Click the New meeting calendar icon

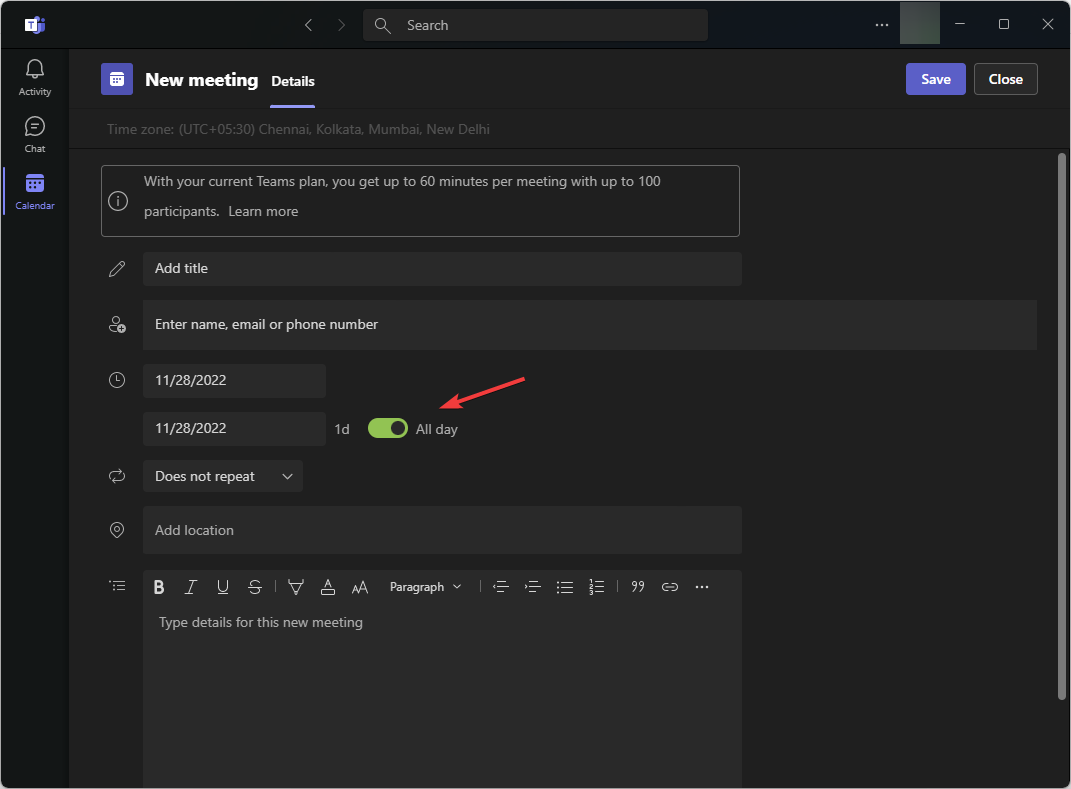117,79
